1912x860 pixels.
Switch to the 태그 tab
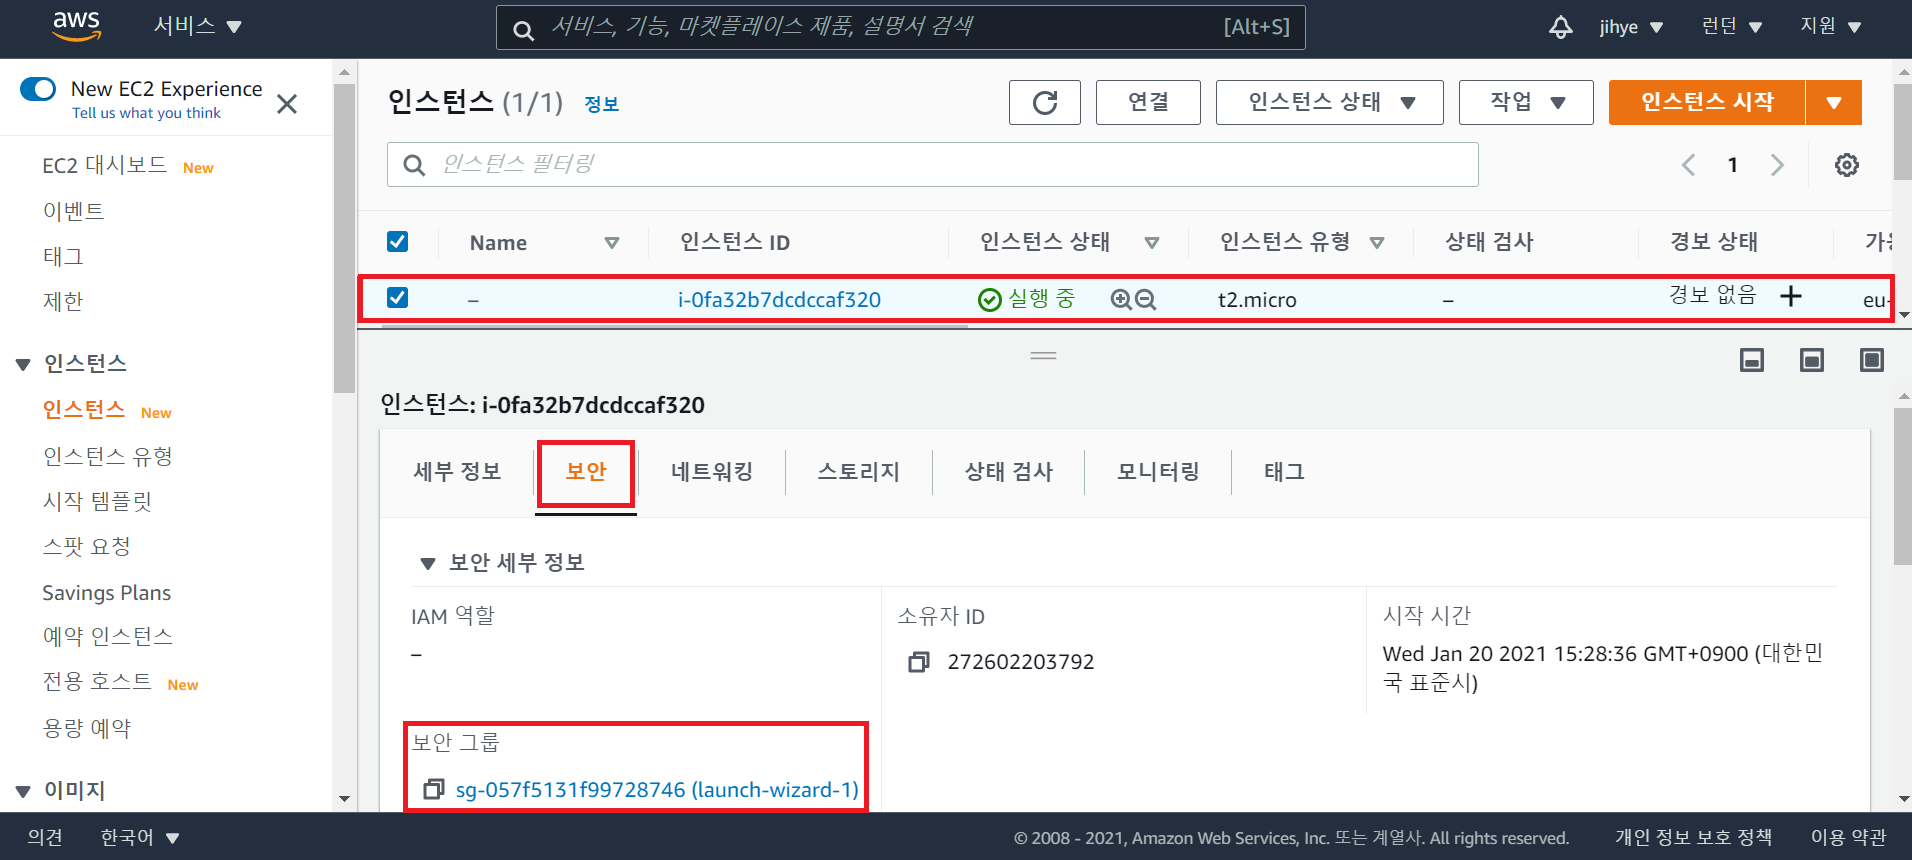1285,471
